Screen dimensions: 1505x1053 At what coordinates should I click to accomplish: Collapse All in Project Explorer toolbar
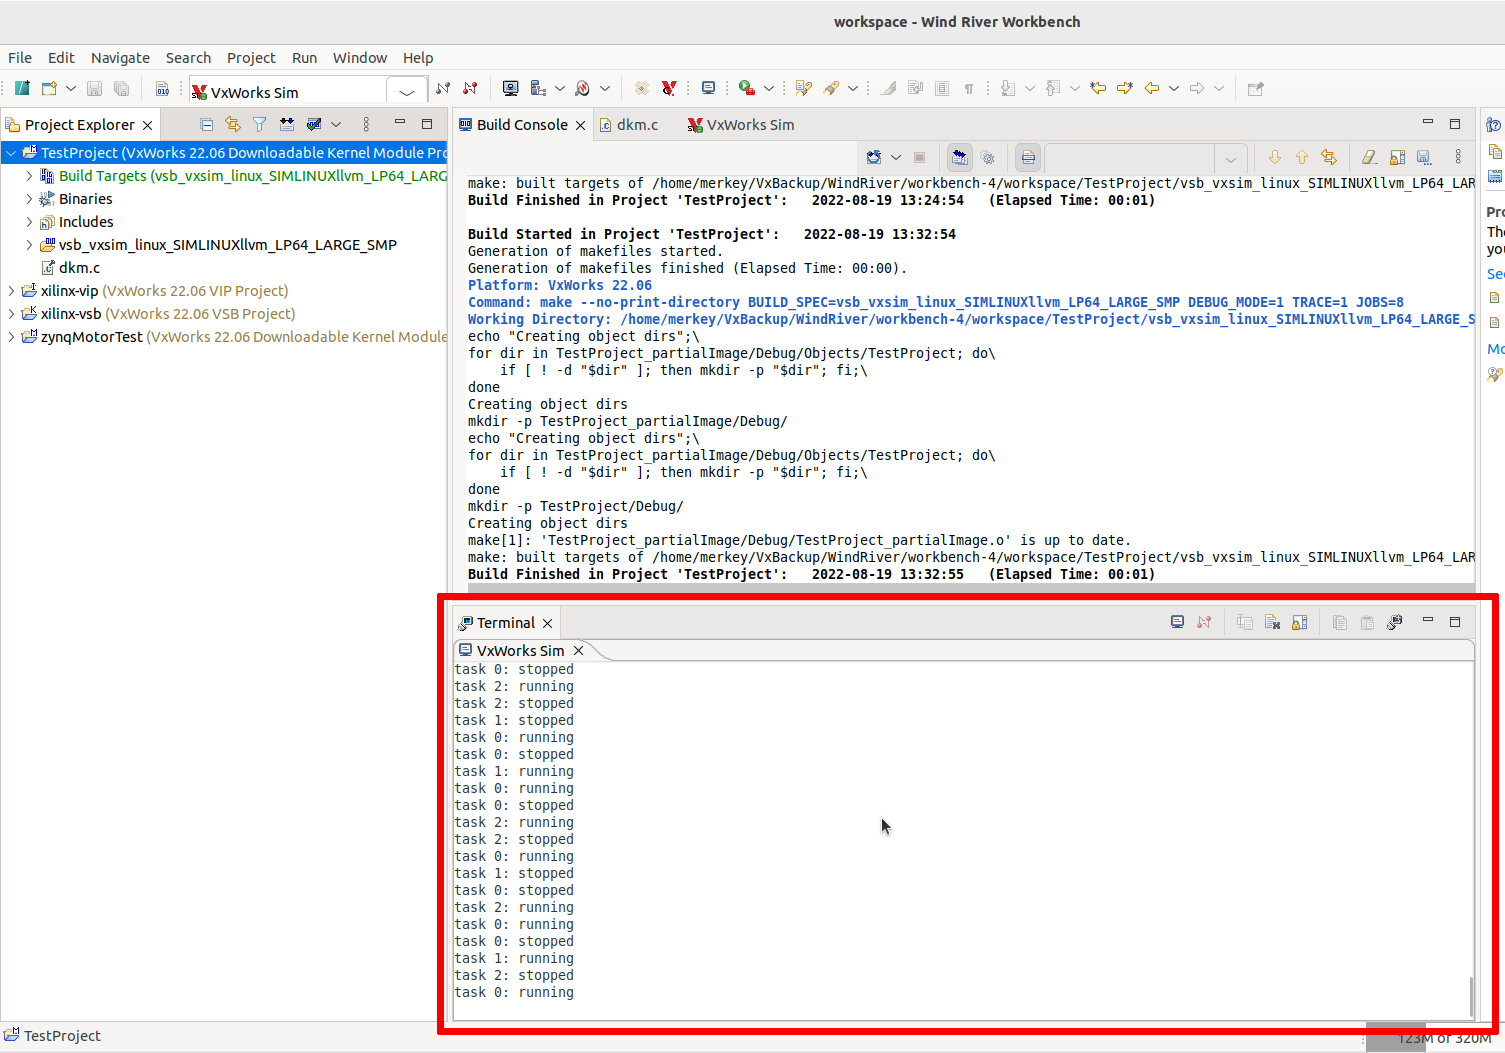tap(206, 124)
